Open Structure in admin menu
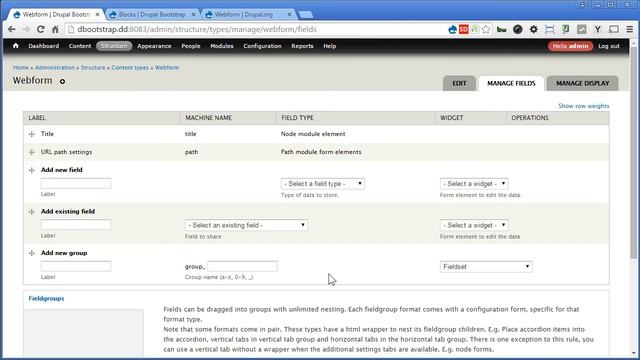640x360 pixels. pyautogui.click(x=114, y=46)
